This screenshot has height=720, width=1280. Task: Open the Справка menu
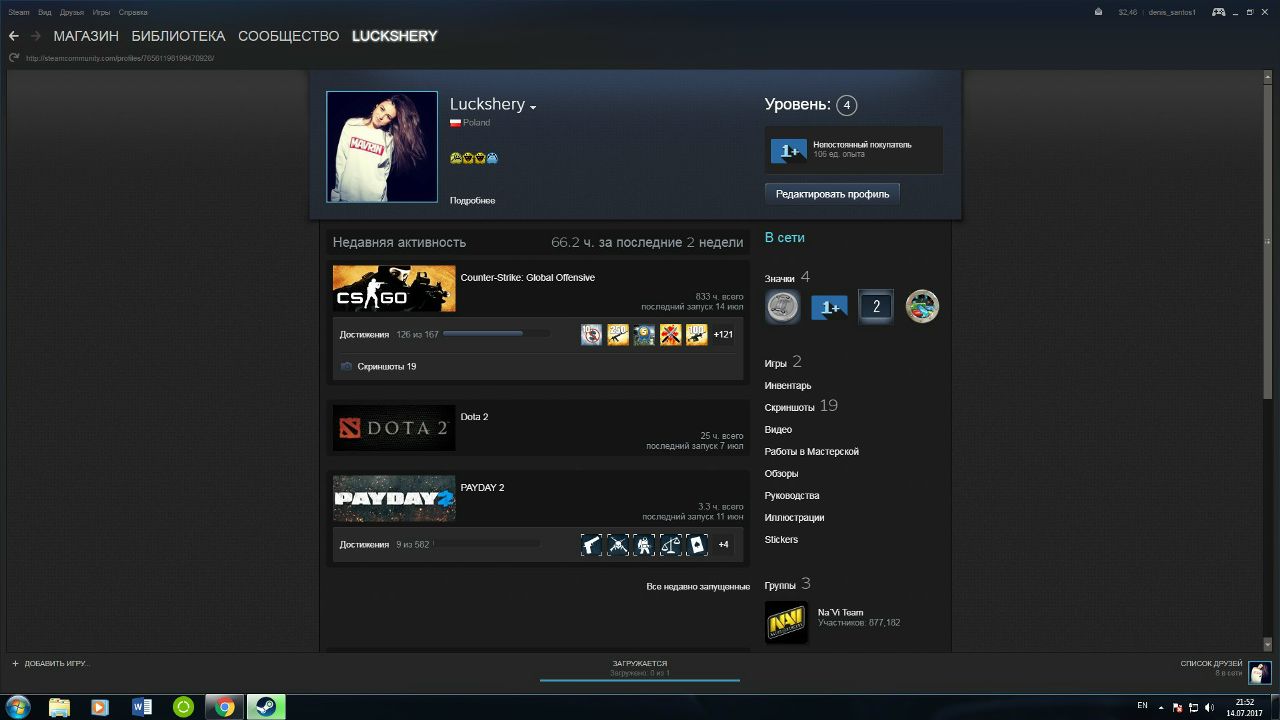coord(133,12)
